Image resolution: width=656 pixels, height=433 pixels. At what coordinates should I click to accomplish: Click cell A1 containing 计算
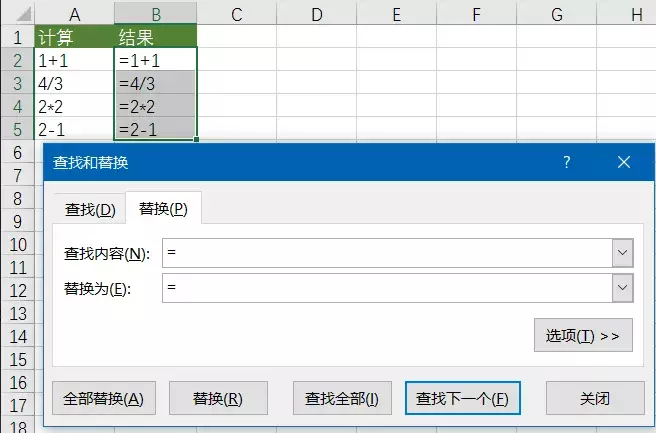[75, 38]
